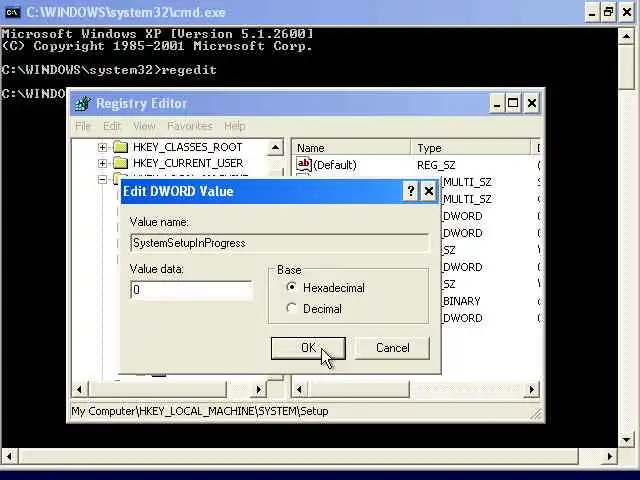This screenshot has width=640, height=480.
Task: Click the cmd.exe title bar icon
Action: pyautogui.click(x=12, y=12)
